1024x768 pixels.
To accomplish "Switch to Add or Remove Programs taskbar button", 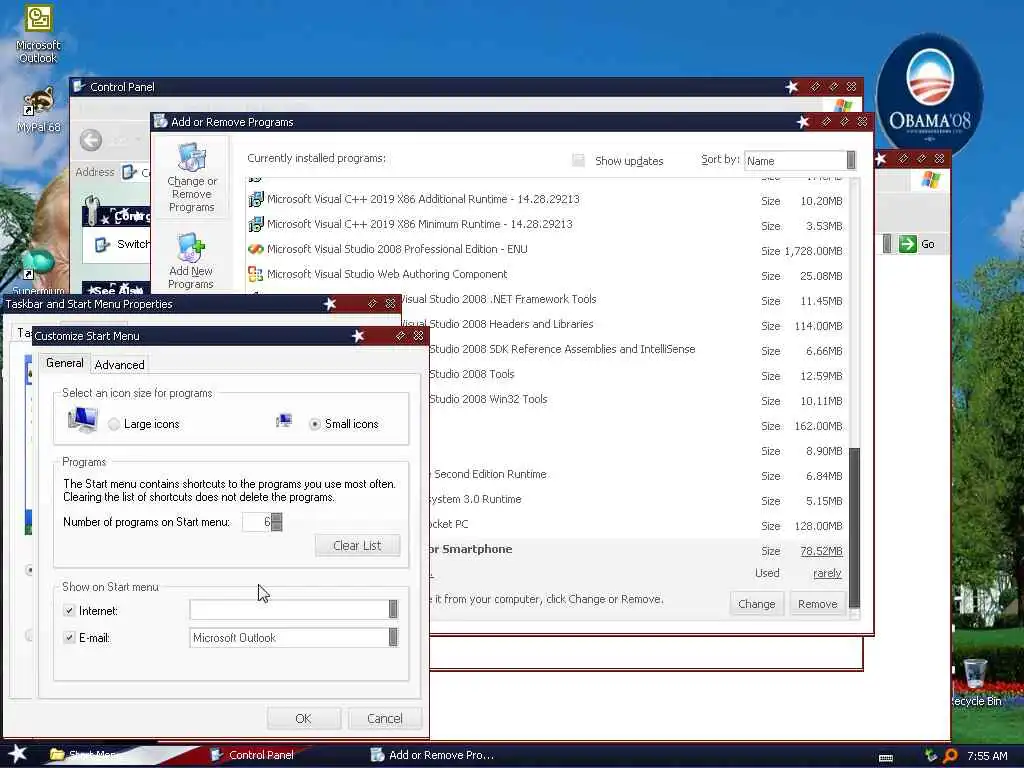I will click(432, 755).
